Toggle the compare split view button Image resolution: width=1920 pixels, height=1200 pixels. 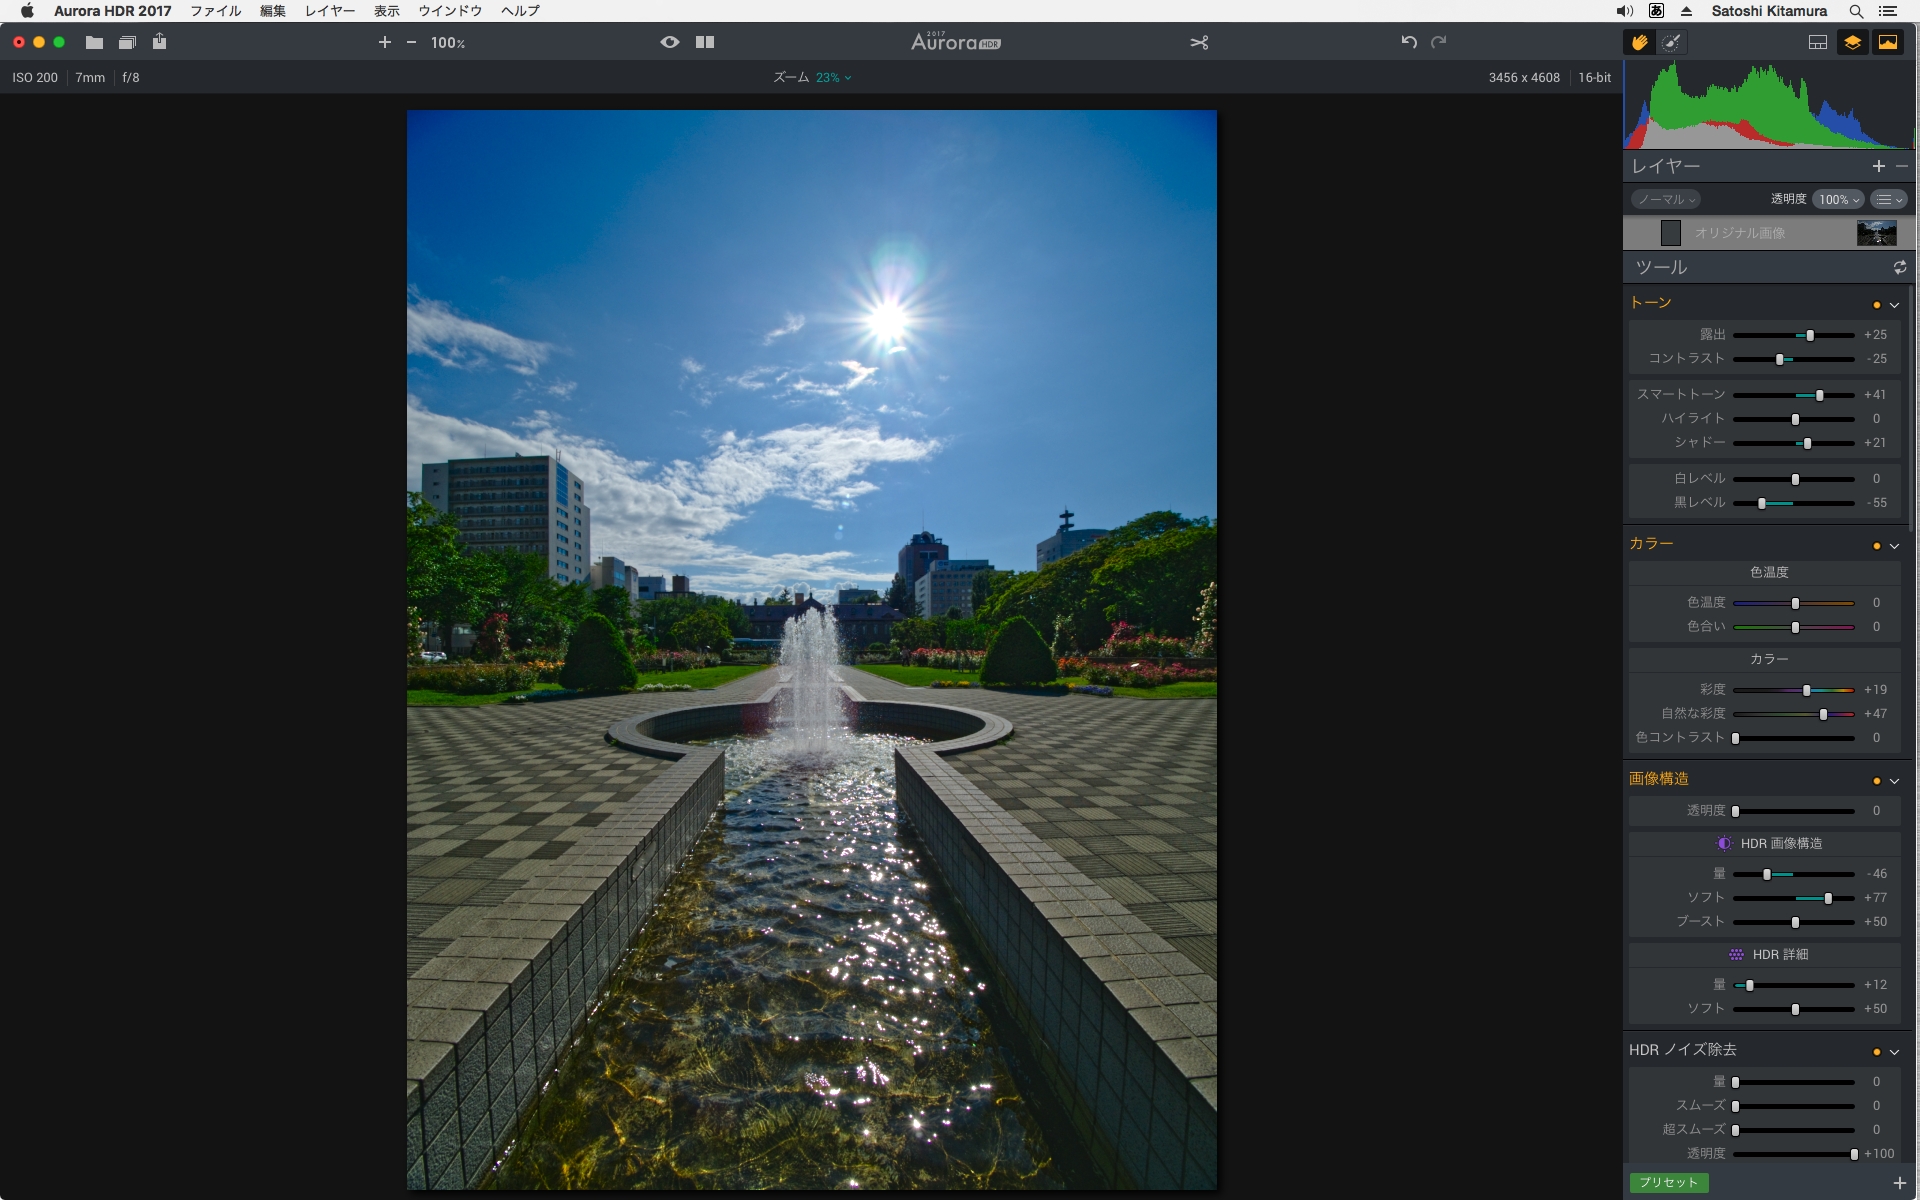click(705, 42)
